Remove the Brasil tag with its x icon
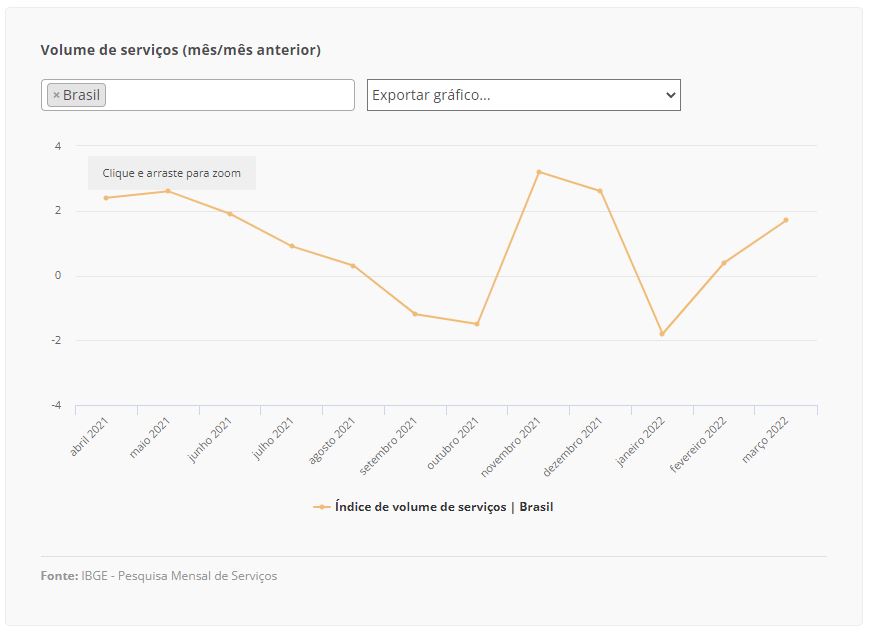Image resolution: width=872 pixels, height=633 pixels. point(56,95)
